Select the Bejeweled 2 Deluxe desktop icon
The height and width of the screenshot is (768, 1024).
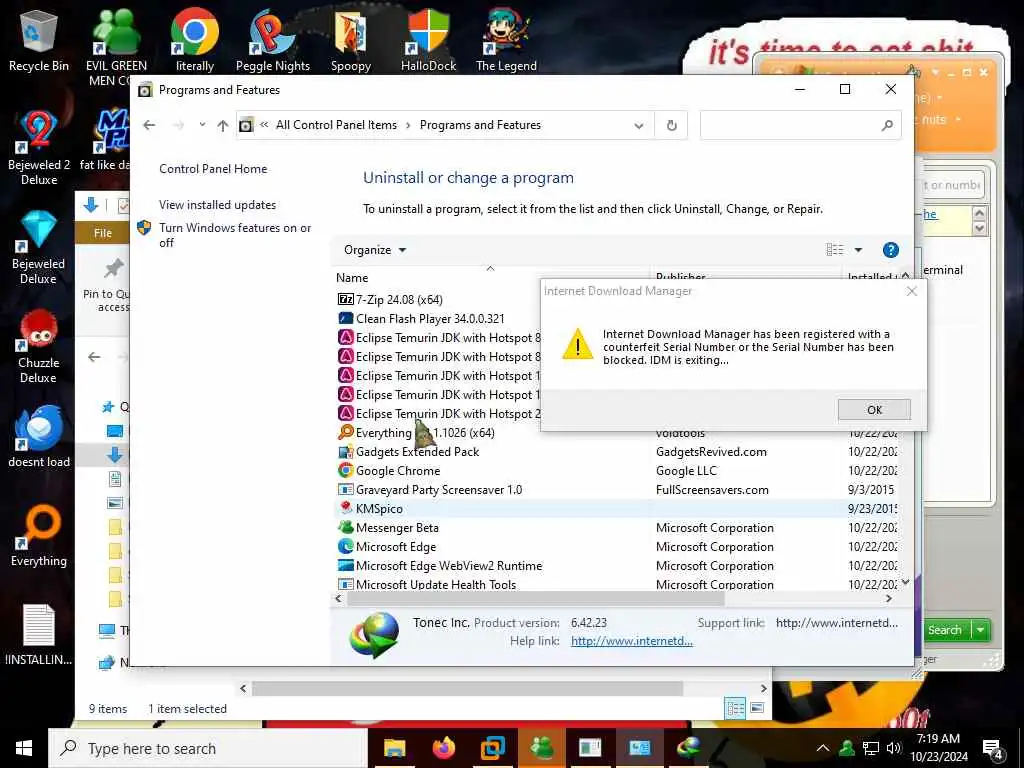pos(39,148)
